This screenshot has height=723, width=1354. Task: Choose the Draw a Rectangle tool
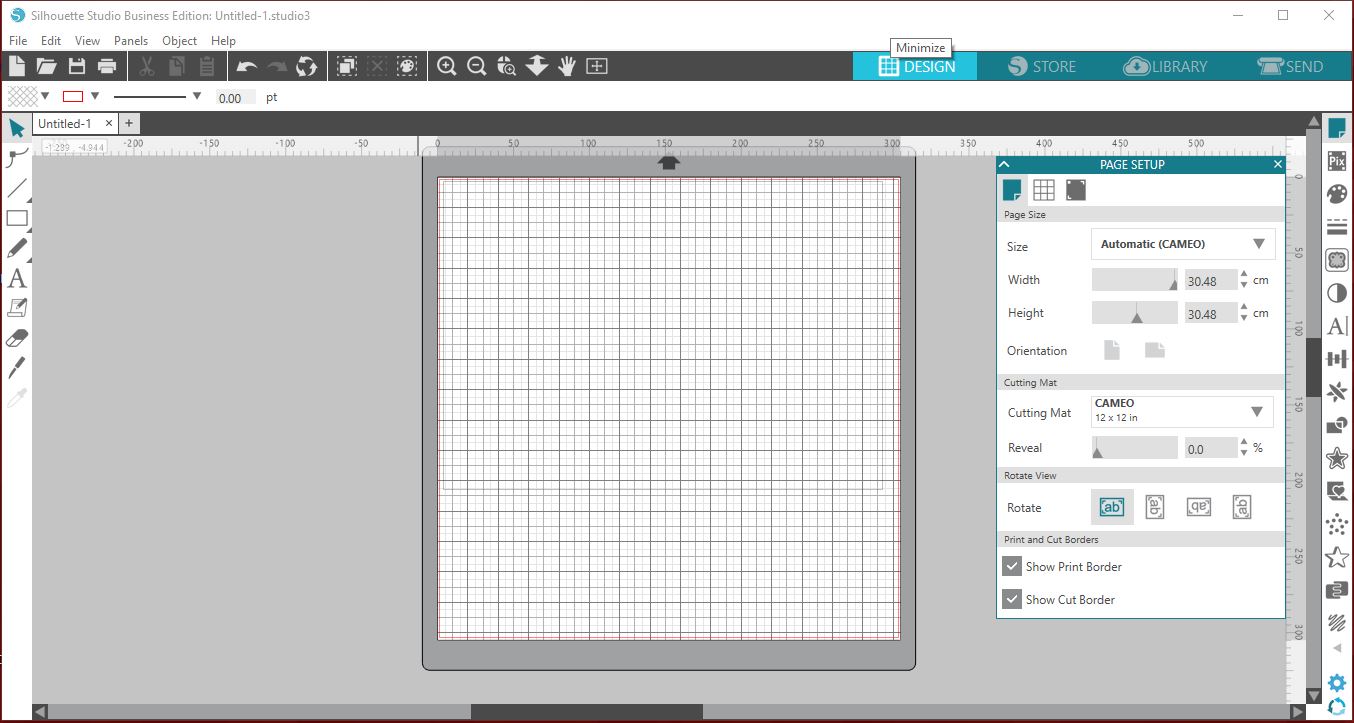pos(17,218)
